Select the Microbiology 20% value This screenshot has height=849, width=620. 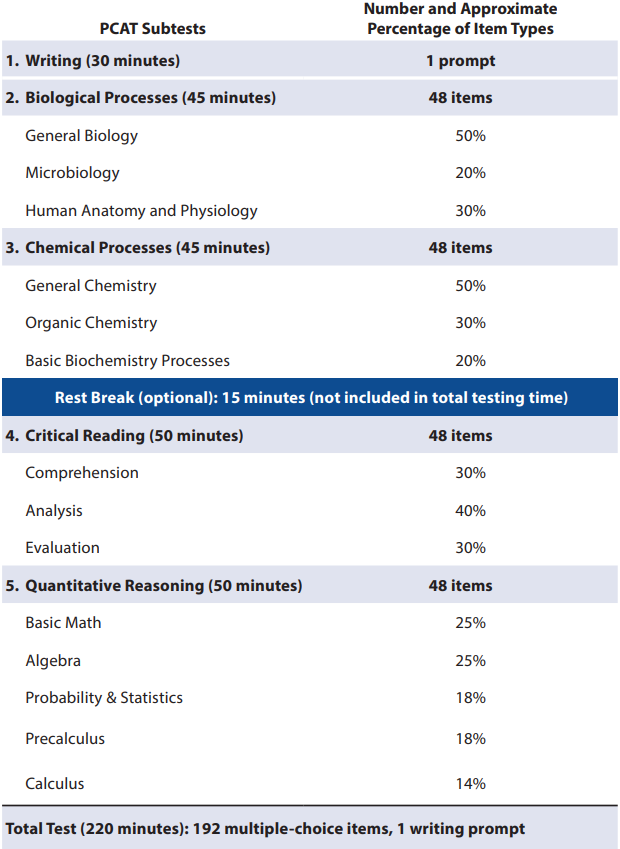pos(470,173)
